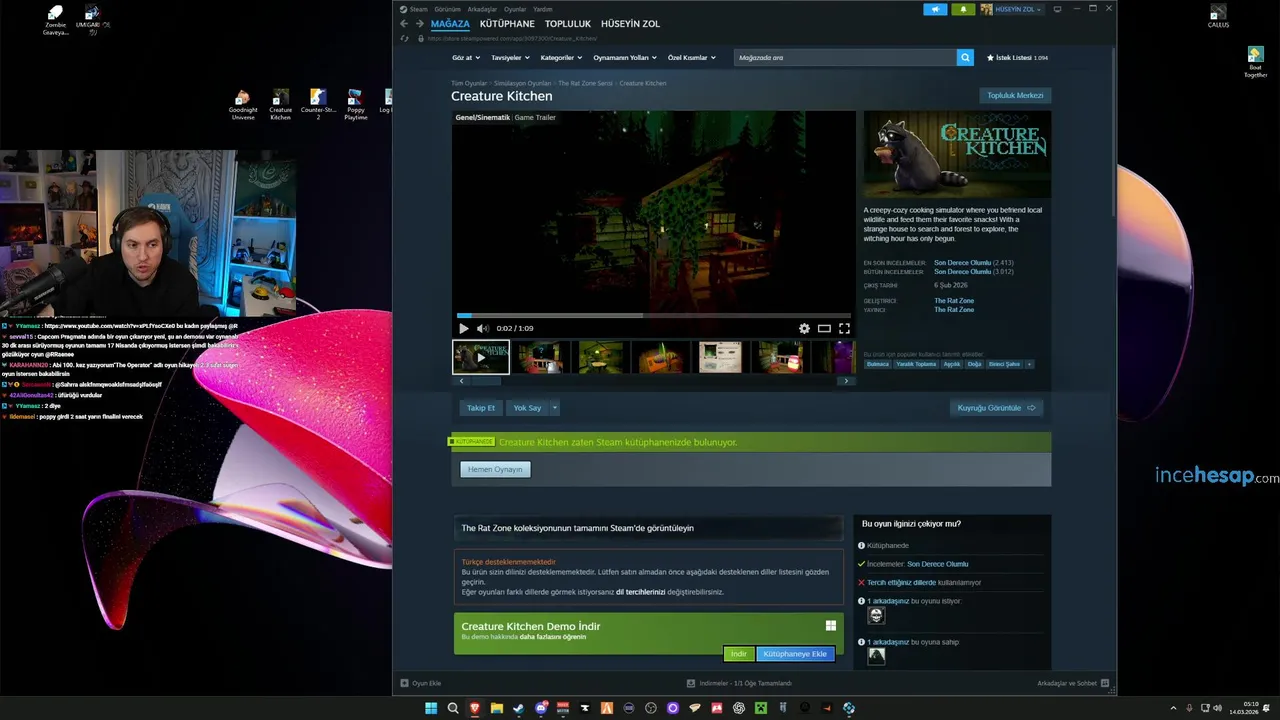Open the Oyunlar menu
This screenshot has height=720, width=1280.
[515, 9]
